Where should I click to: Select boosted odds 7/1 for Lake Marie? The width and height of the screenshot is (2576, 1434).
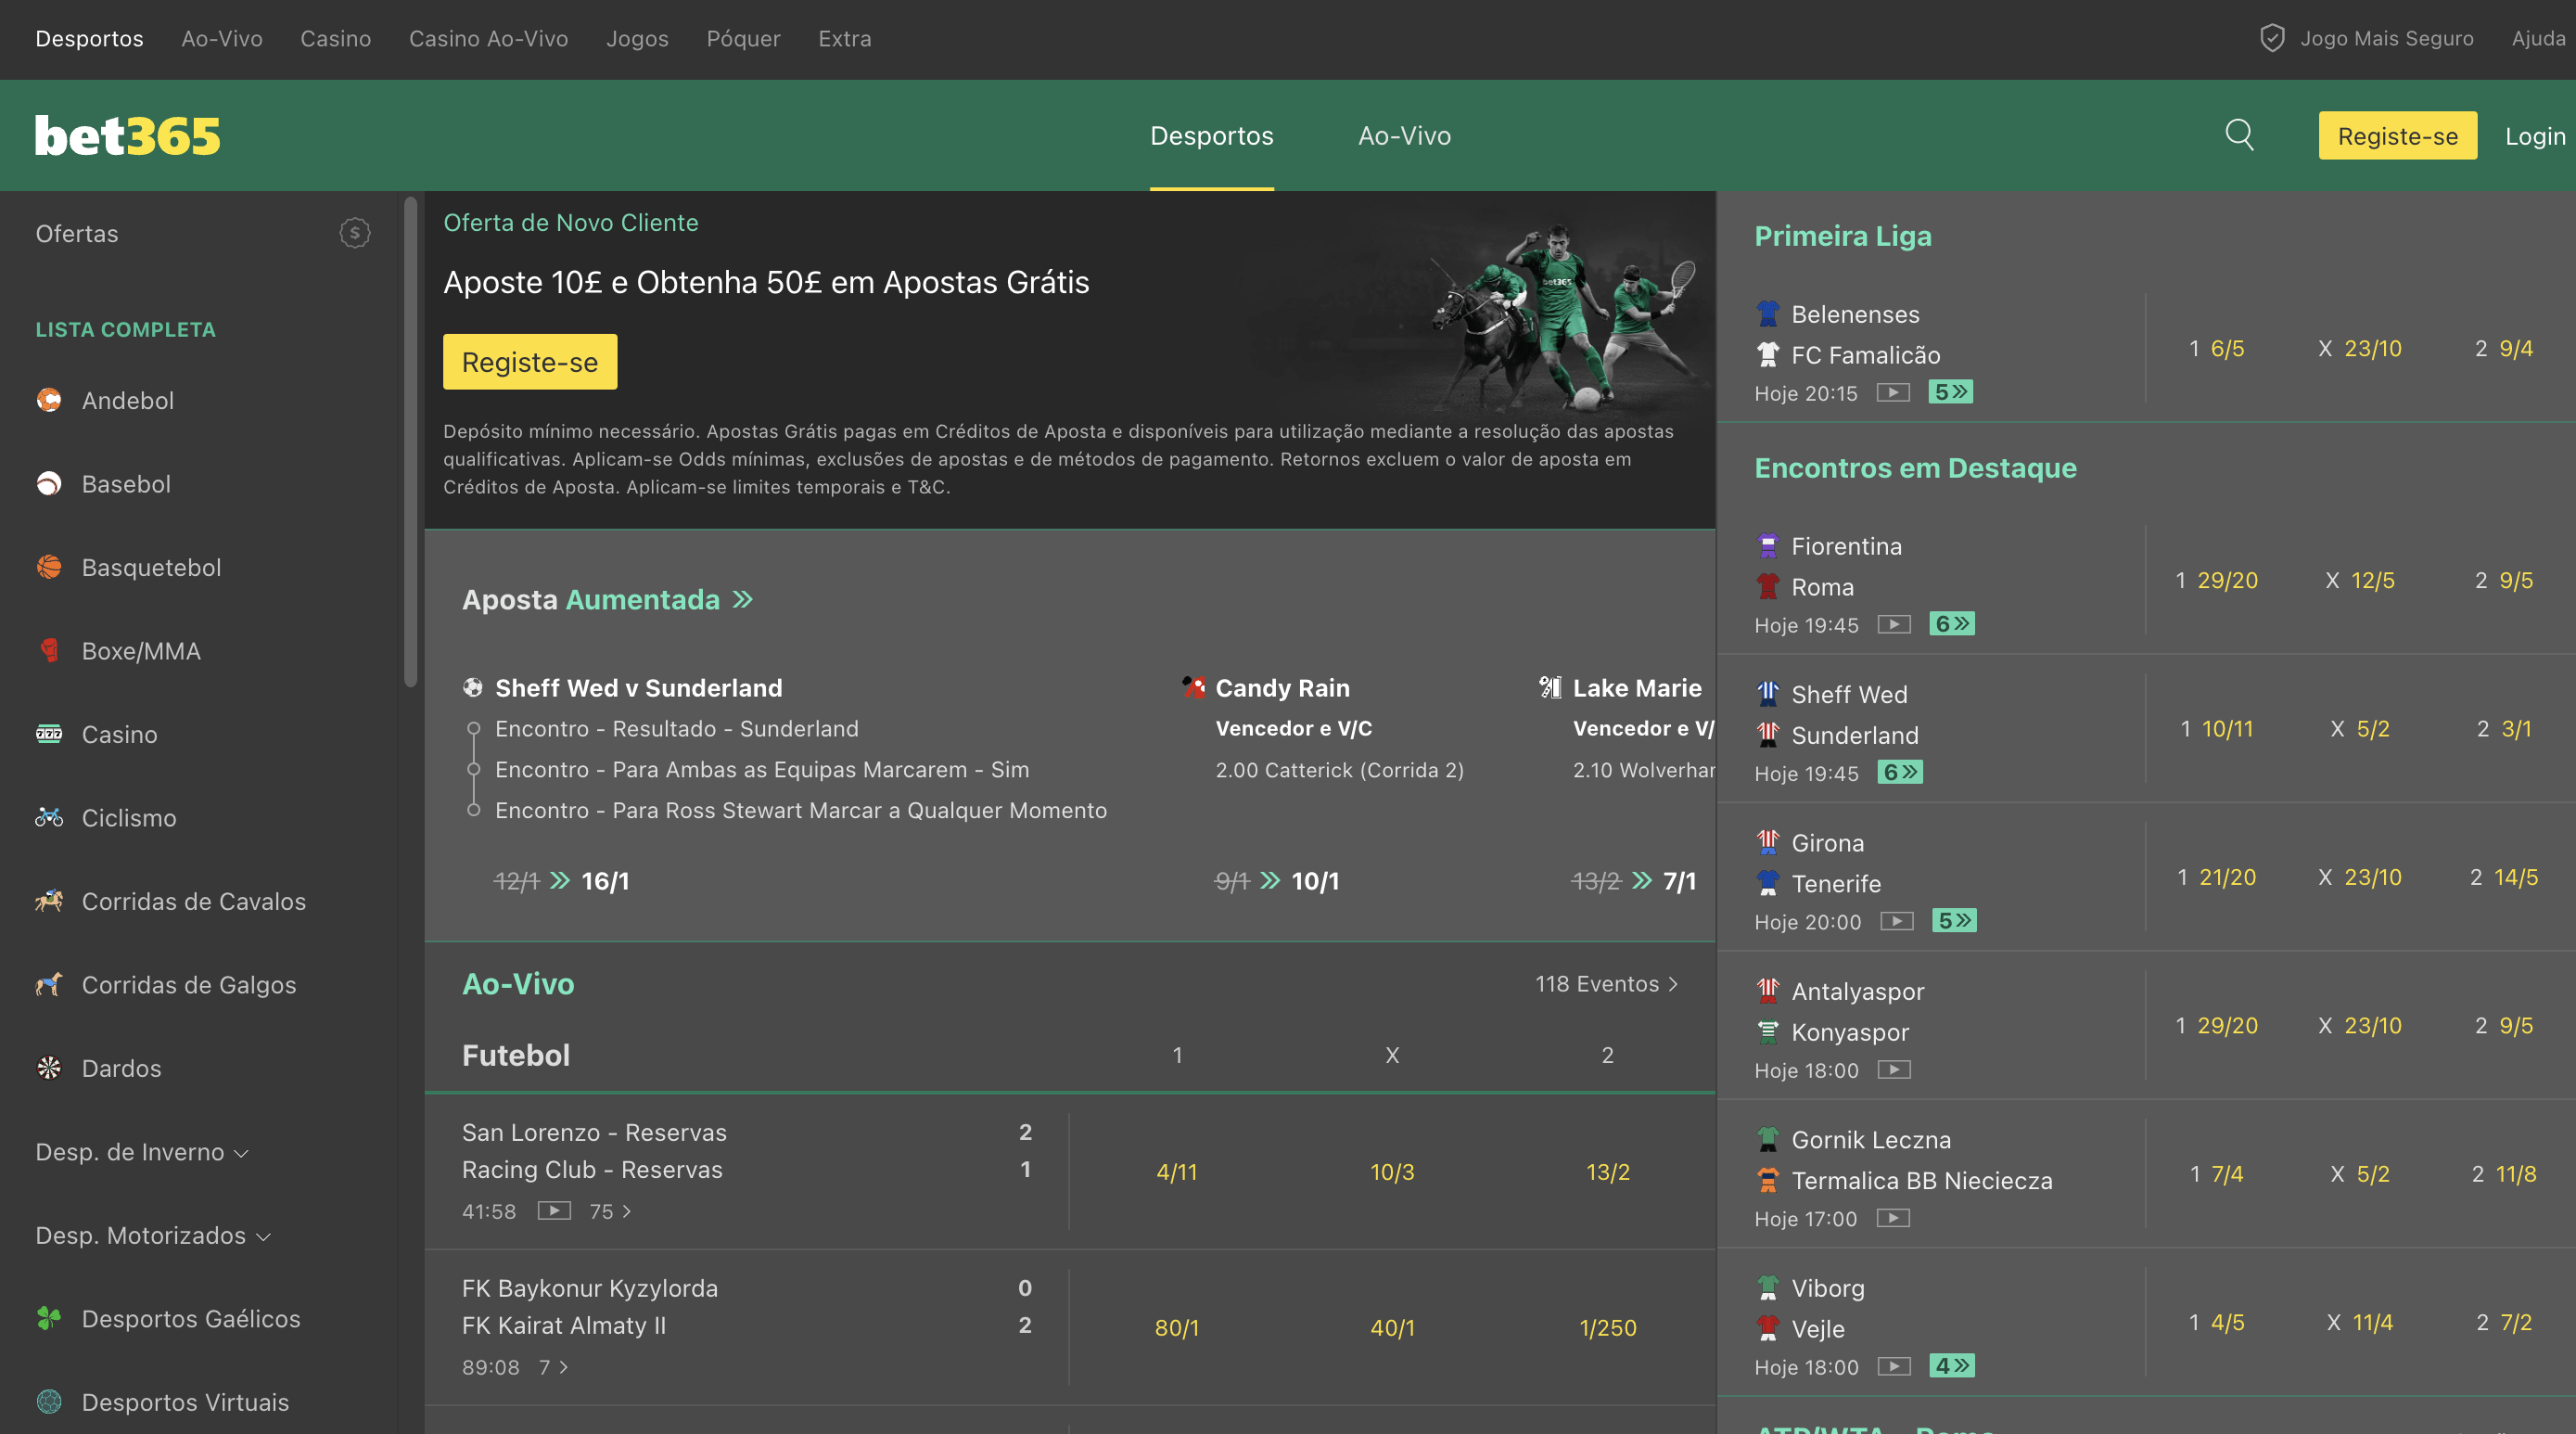click(x=1679, y=881)
